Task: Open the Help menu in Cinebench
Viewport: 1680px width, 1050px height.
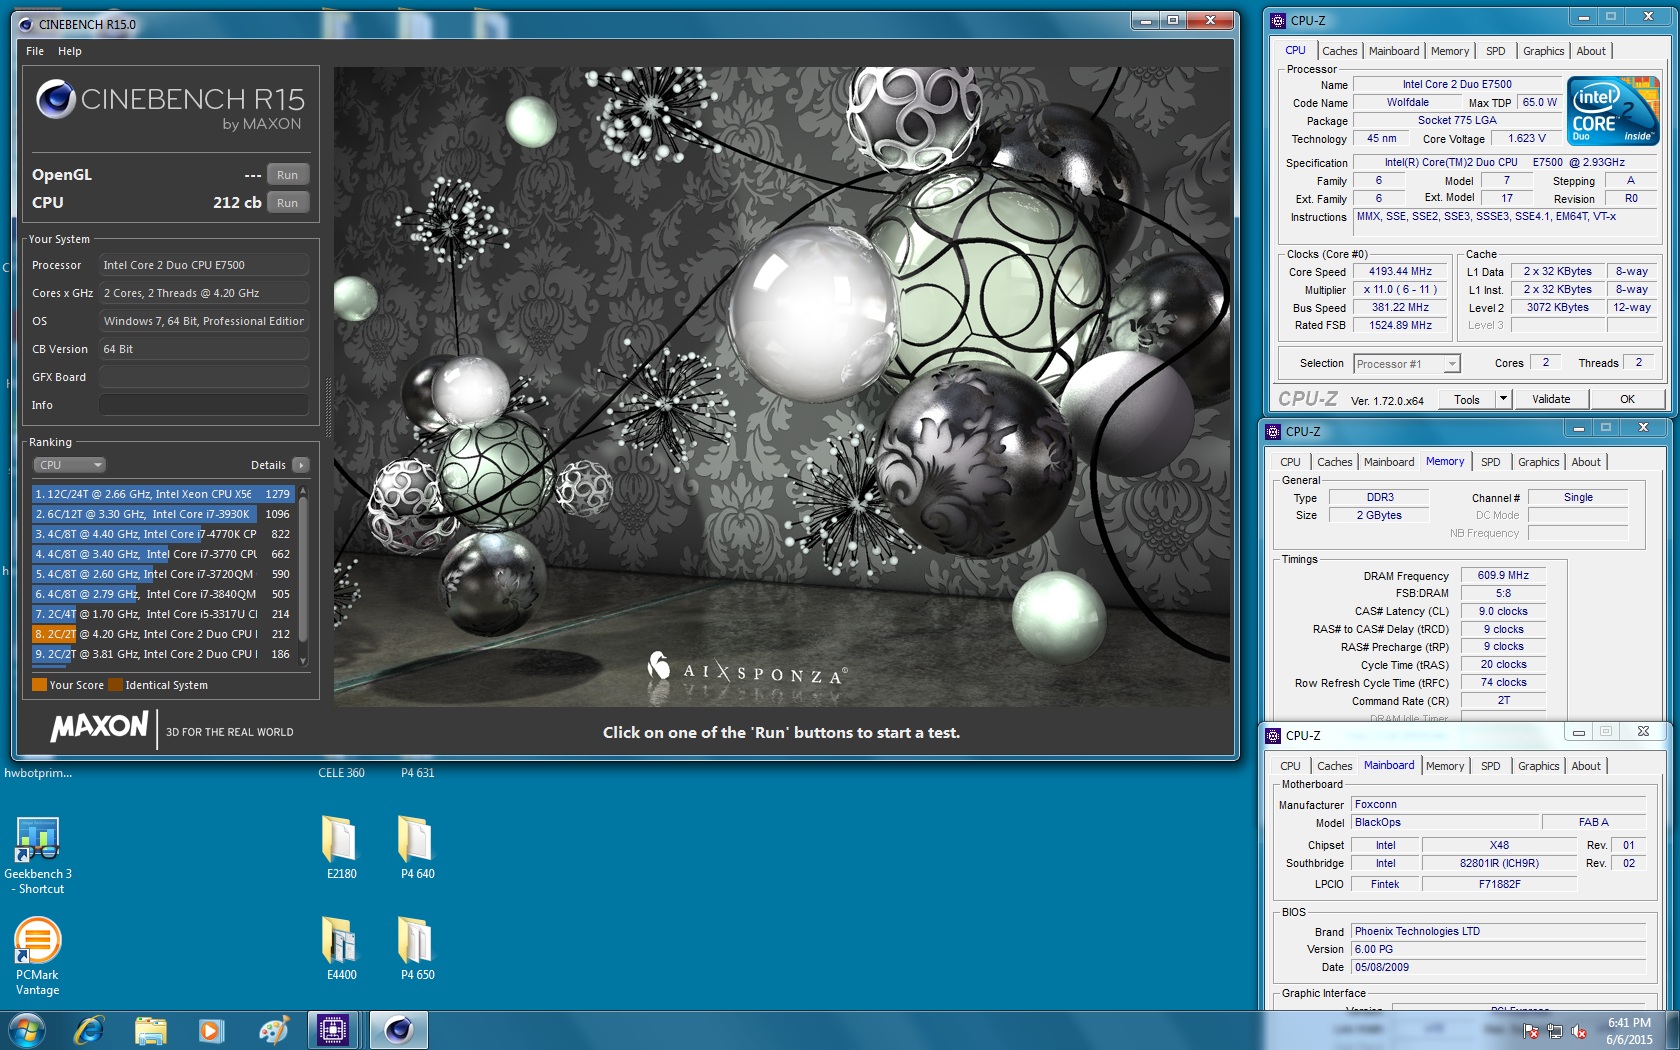Action: (x=70, y=51)
